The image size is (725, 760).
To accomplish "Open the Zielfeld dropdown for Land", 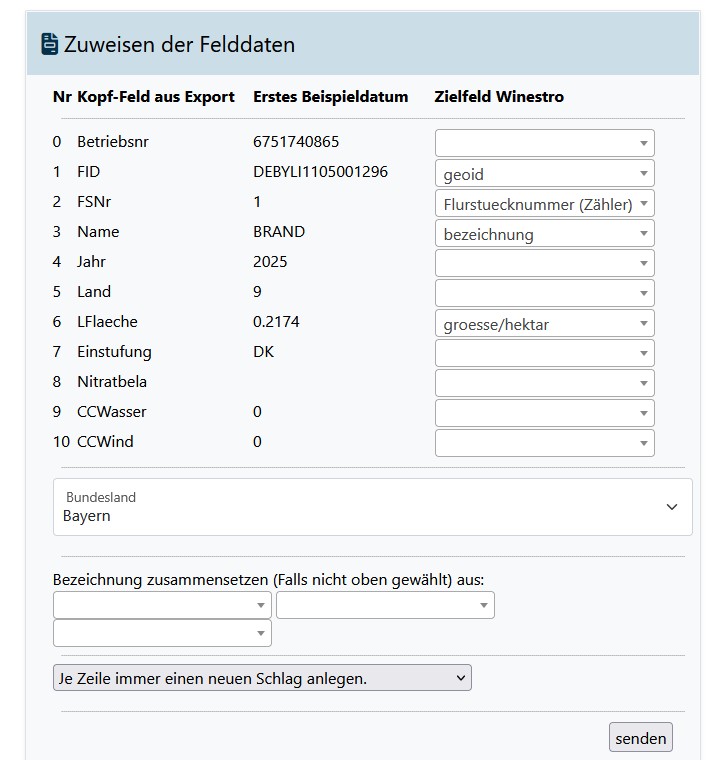I will pos(544,293).
